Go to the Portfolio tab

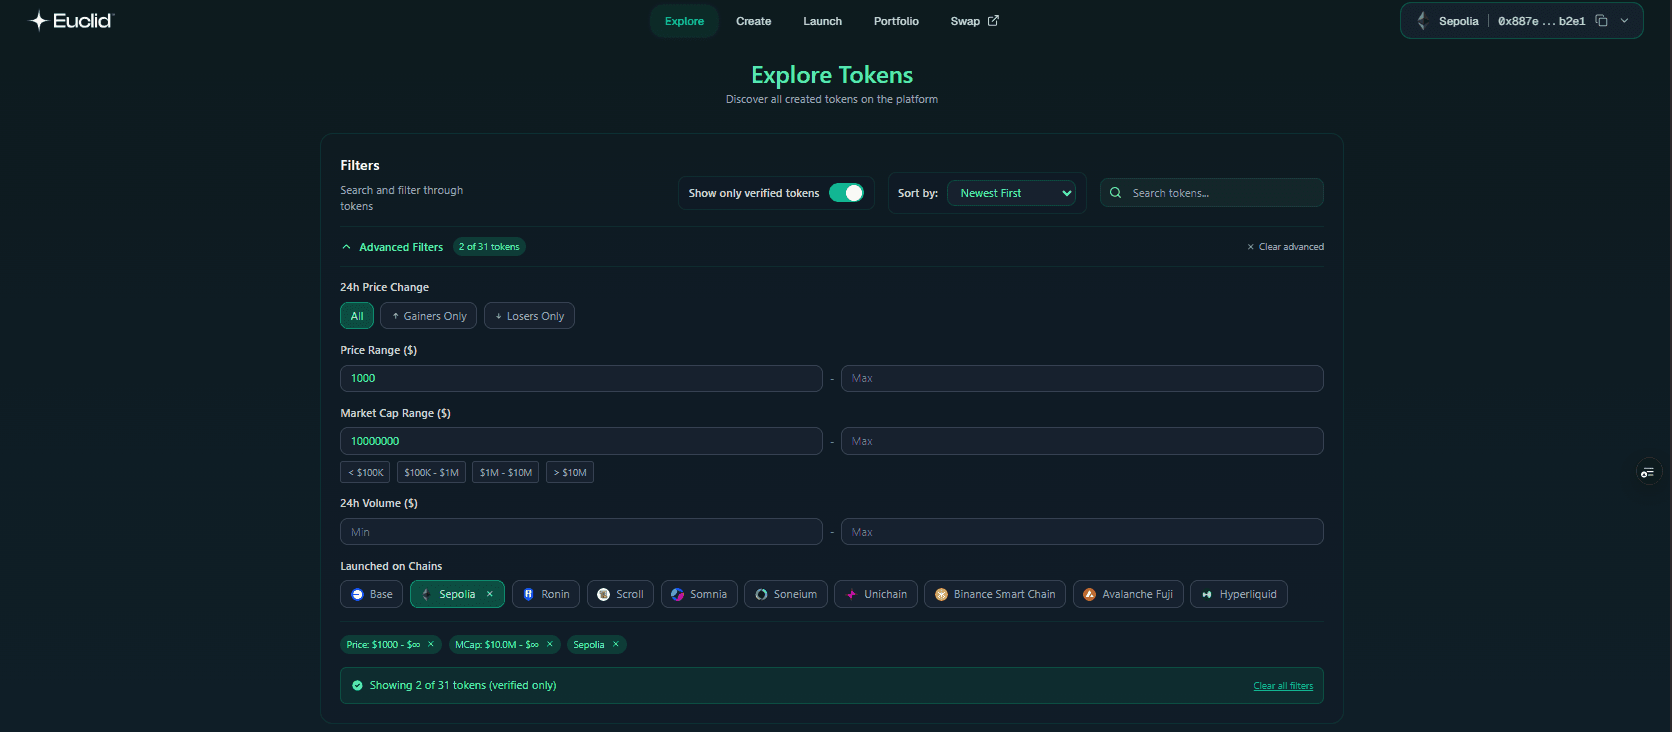[895, 21]
